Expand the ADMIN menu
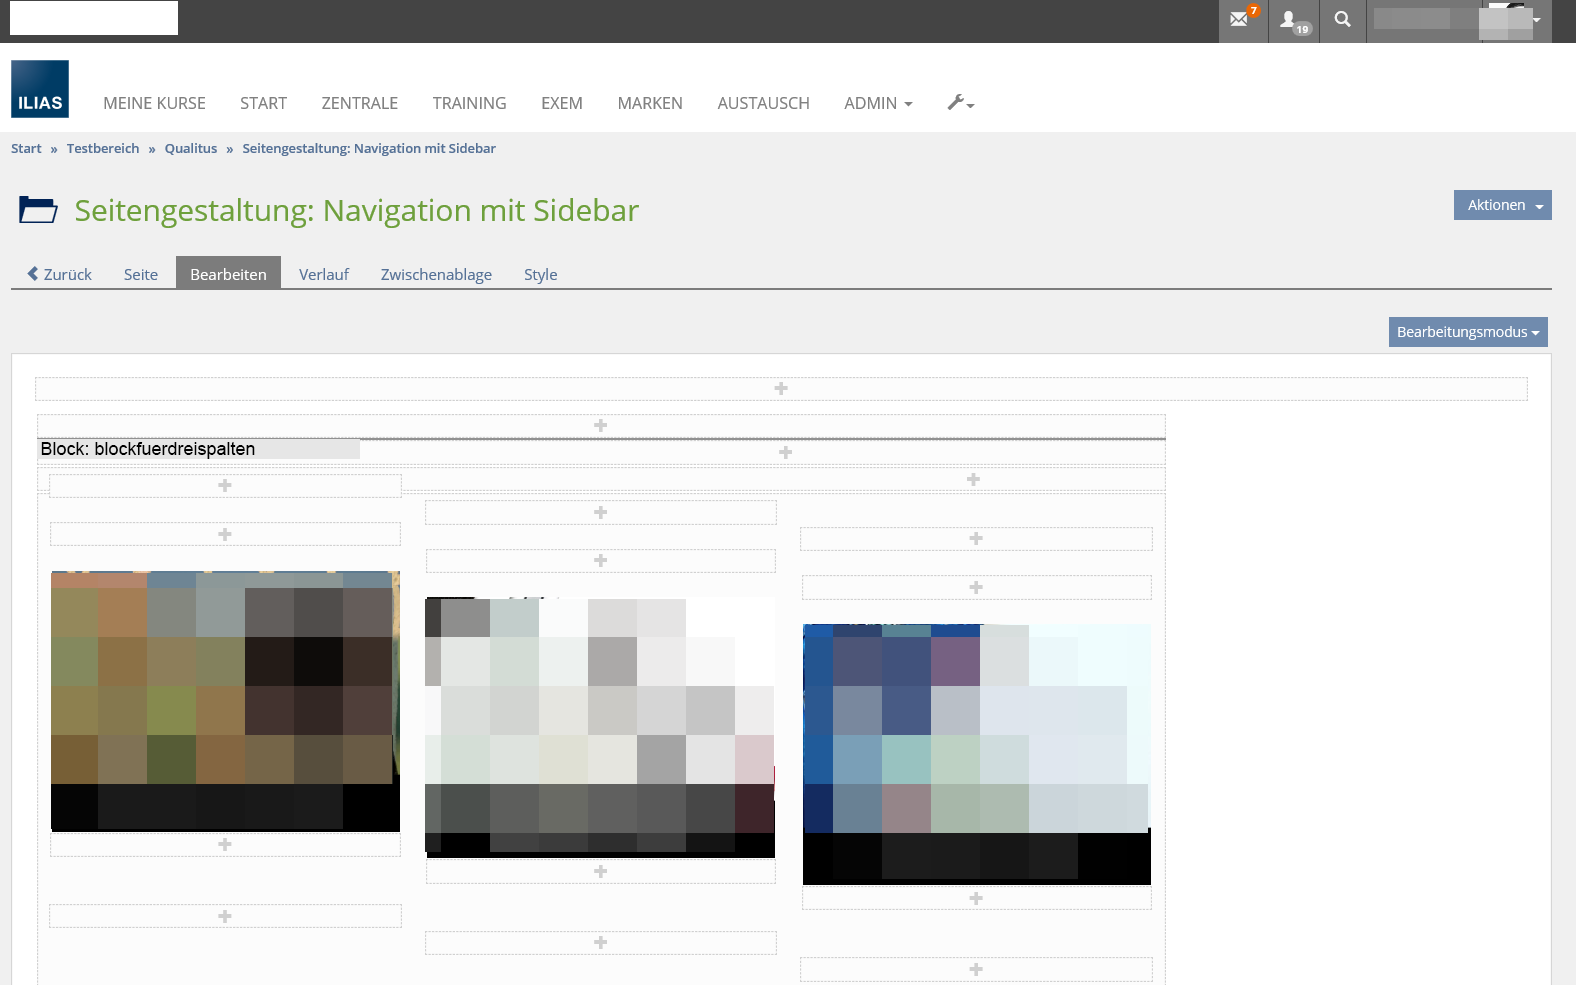1576x985 pixels. [x=877, y=103]
